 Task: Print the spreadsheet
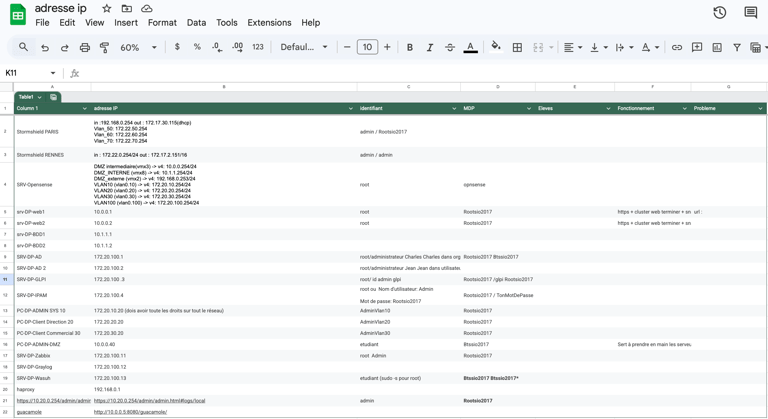coord(85,48)
